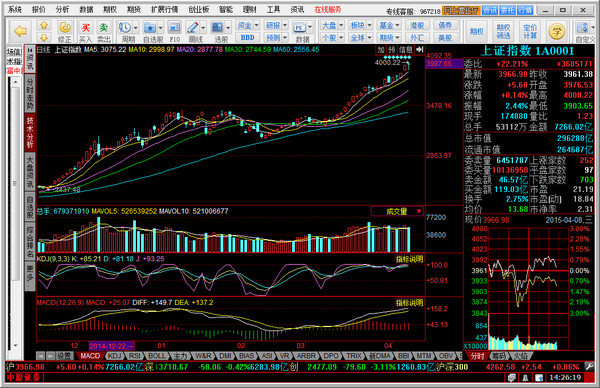Open the 板块 dropdown

(x=361, y=25)
